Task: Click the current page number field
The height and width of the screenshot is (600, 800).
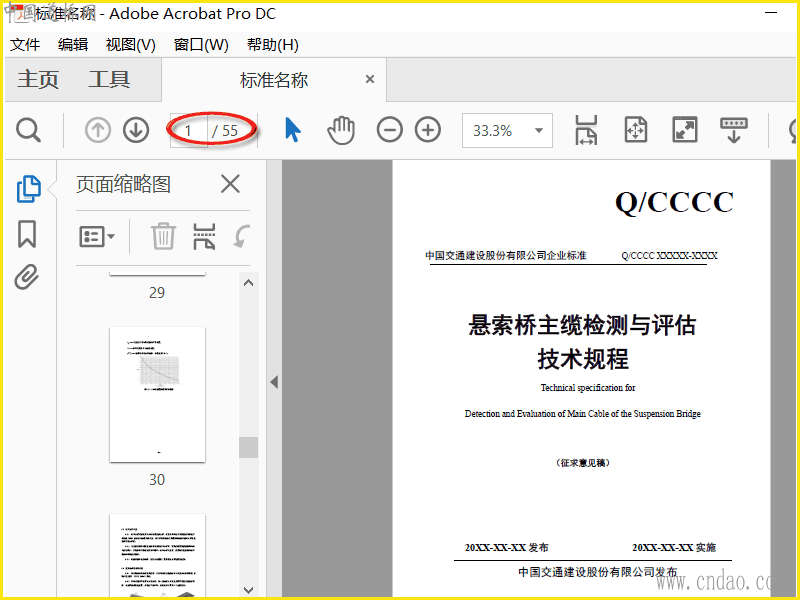Action: click(188, 131)
